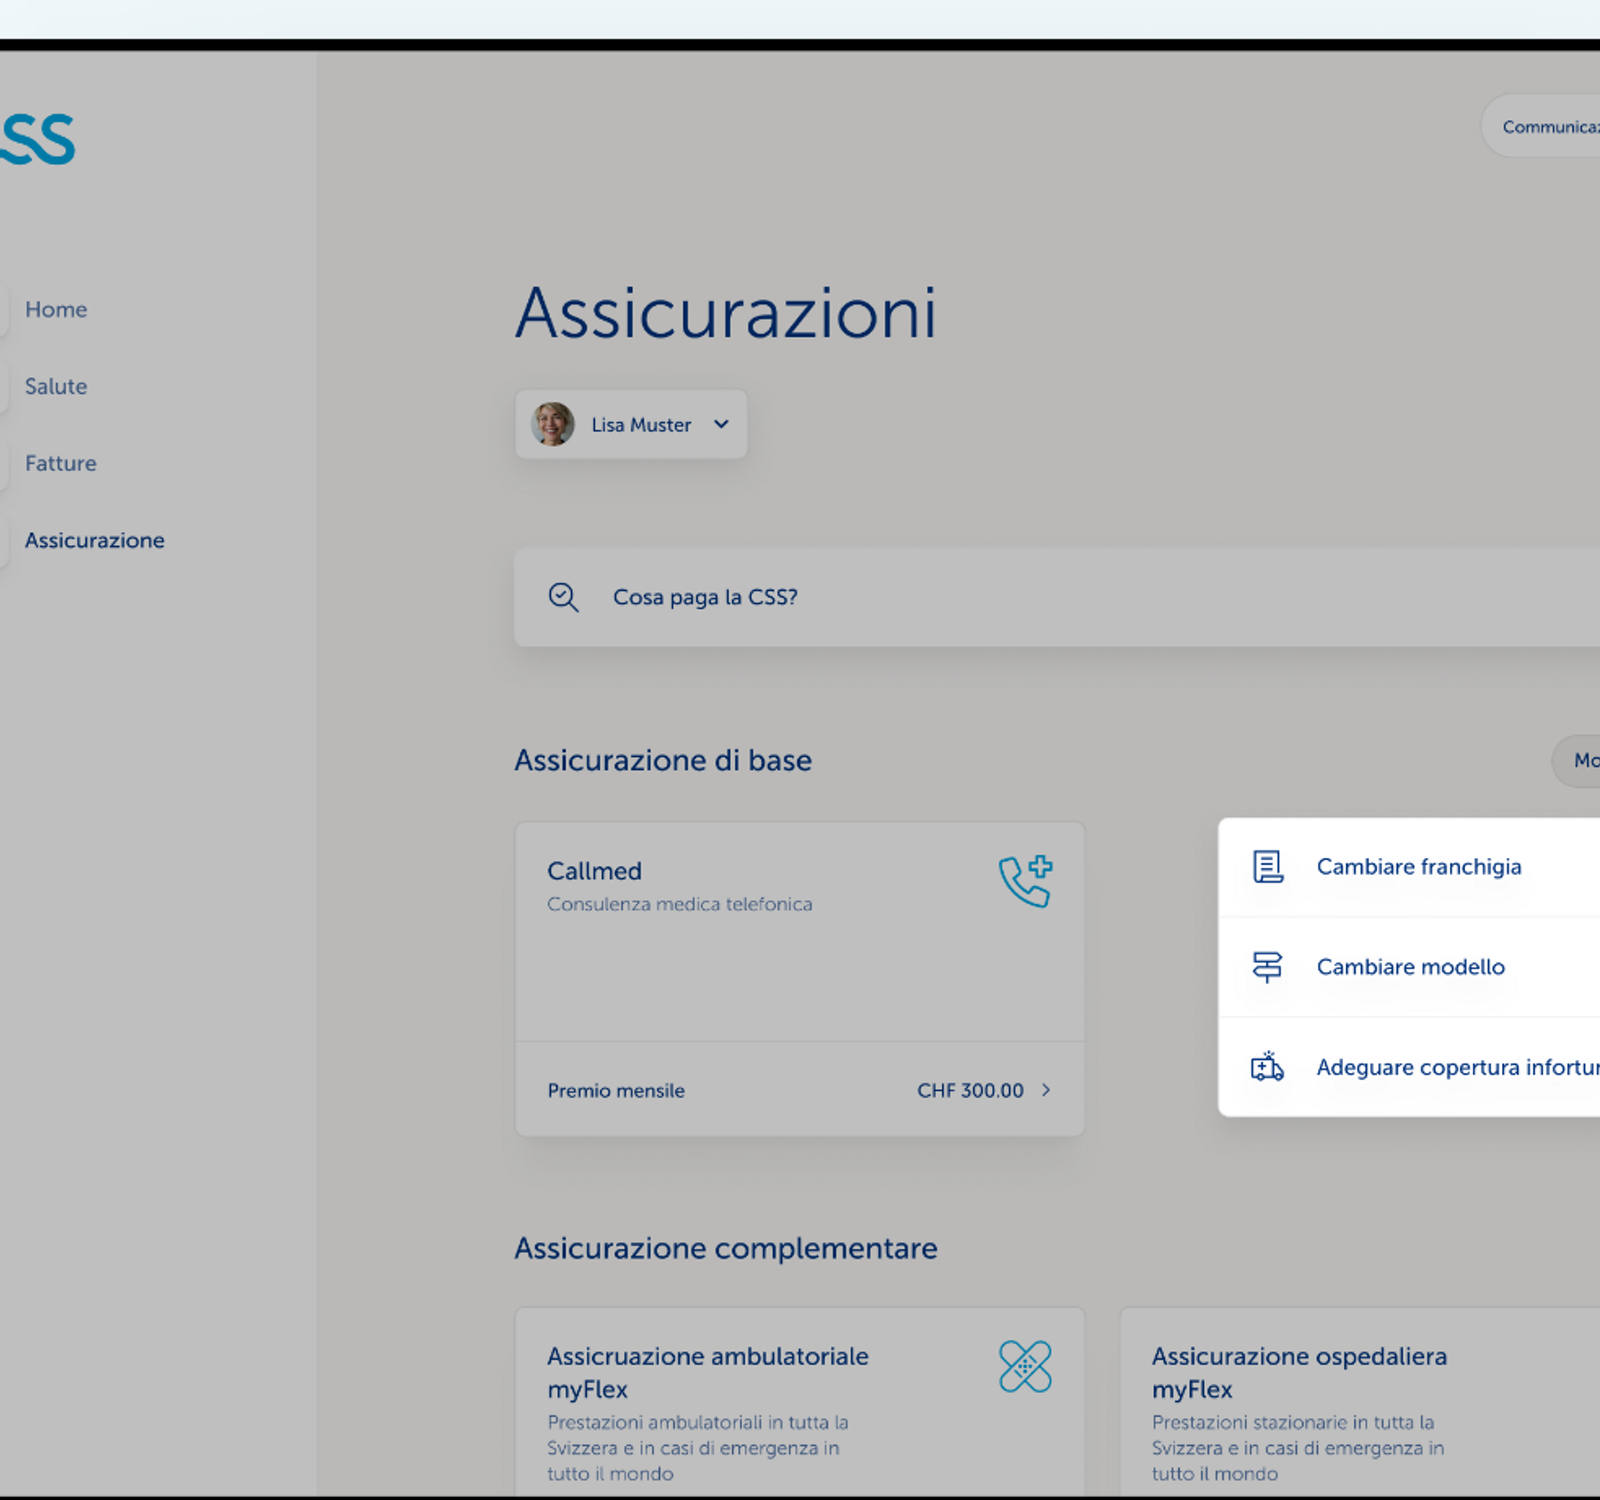Click Lisa Muster's profile photo
This screenshot has height=1500, width=1600.
(x=552, y=424)
